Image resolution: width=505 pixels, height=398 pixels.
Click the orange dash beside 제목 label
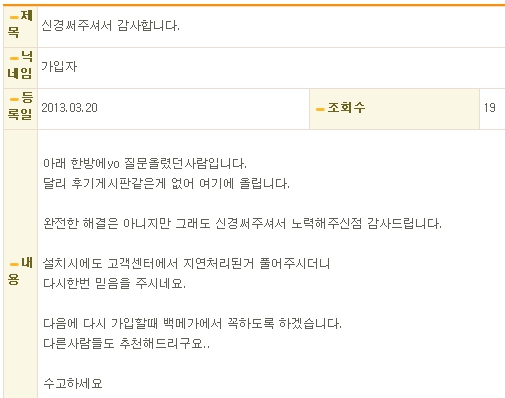click(x=14, y=17)
